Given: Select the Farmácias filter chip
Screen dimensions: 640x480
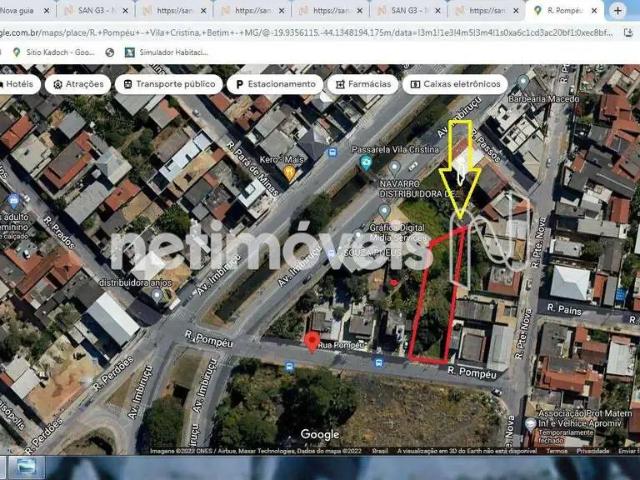Looking at the screenshot, I should pyautogui.click(x=362, y=84).
